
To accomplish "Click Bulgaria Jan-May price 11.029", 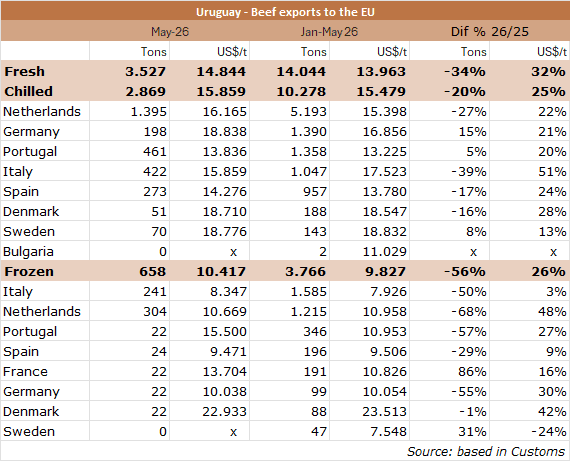I will click(385, 251).
